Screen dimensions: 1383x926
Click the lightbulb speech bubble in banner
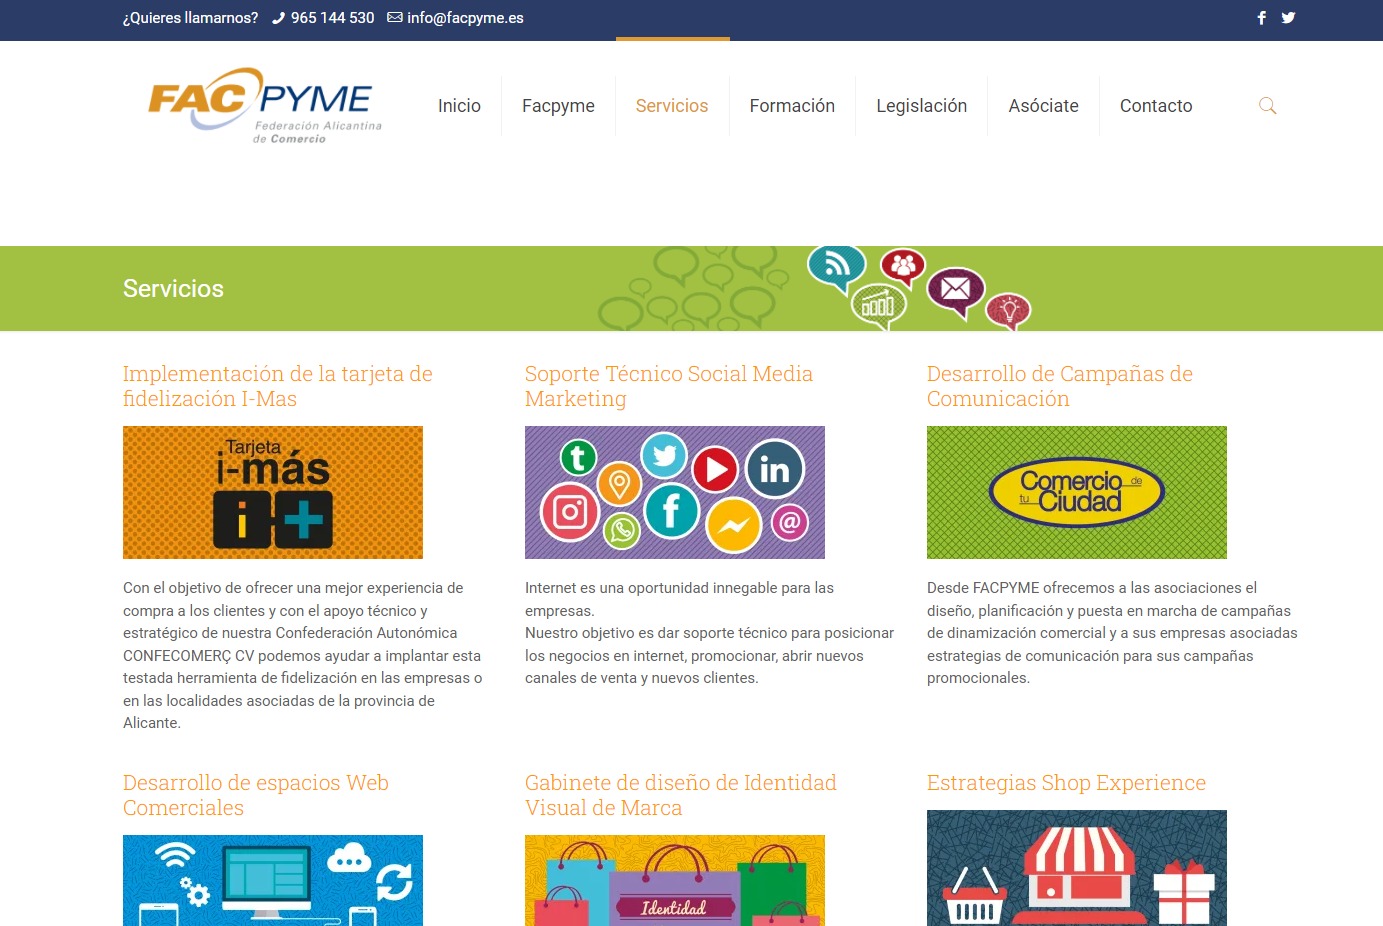(x=1008, y=311)
